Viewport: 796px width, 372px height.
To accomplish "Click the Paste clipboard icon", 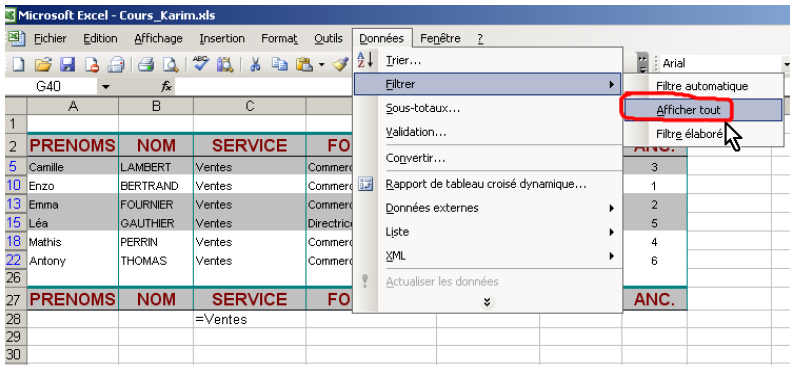I will point(304,64).
